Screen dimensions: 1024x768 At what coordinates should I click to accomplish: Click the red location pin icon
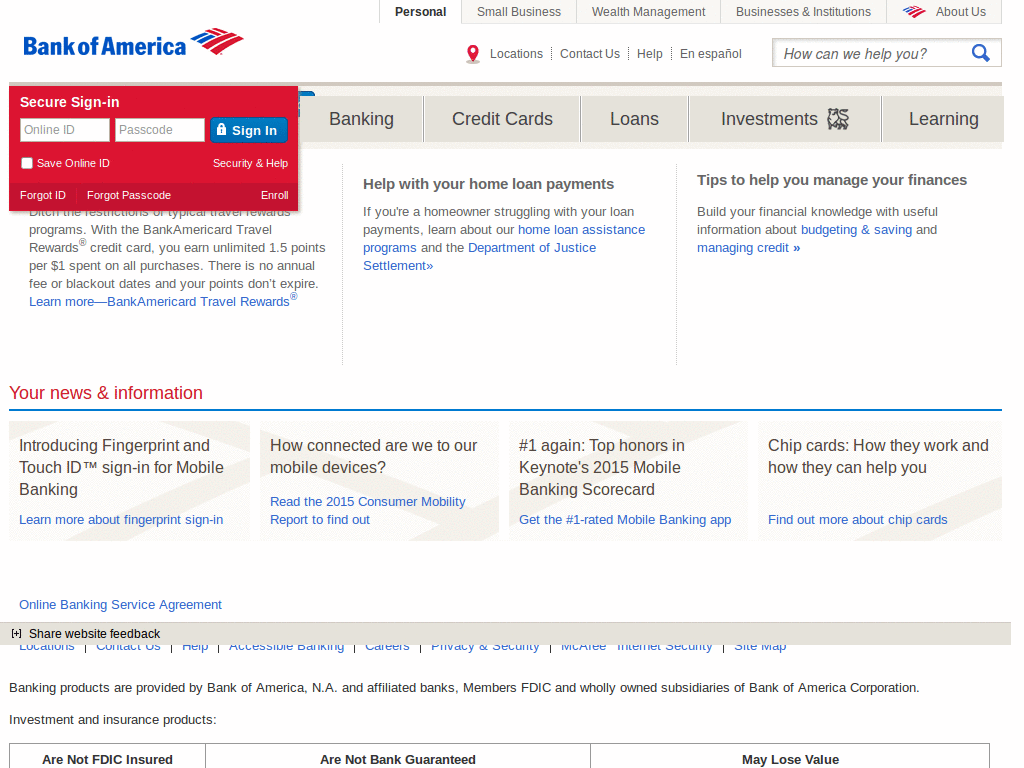click(x=473, y=54)
